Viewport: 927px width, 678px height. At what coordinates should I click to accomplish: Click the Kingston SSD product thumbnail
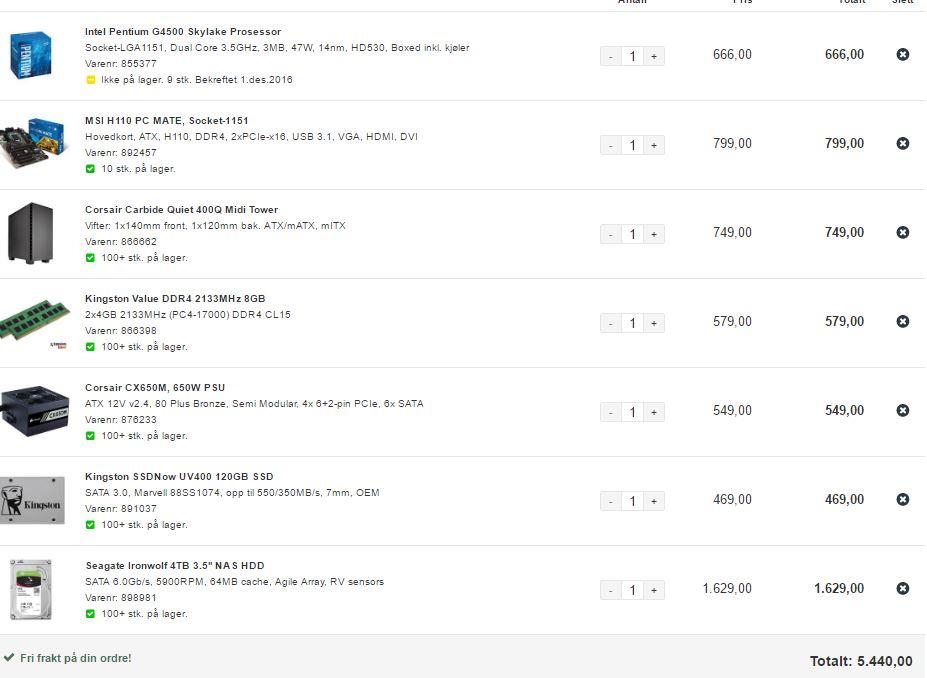pyautogui.click(x=33, y=500)
